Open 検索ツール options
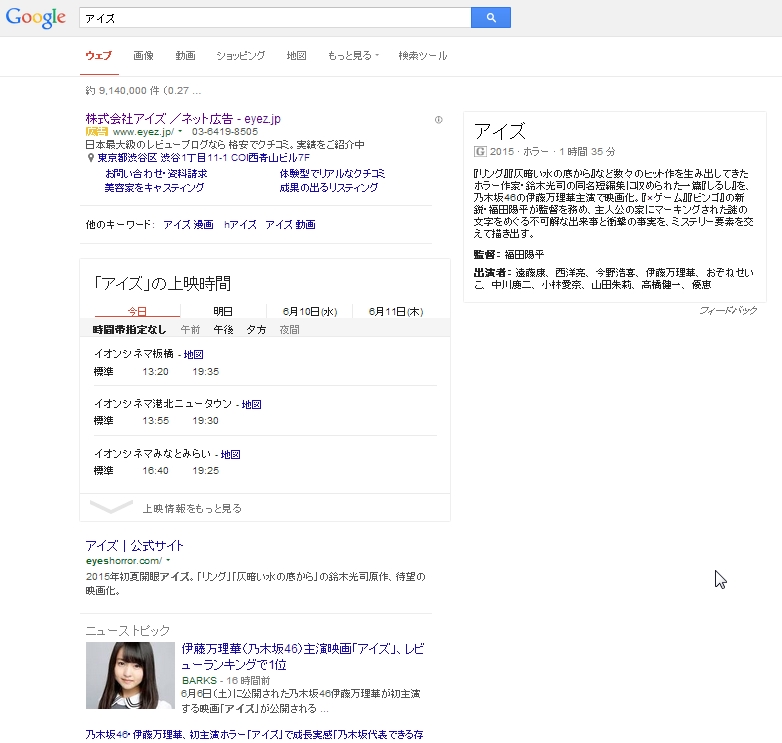 [423, 56]
